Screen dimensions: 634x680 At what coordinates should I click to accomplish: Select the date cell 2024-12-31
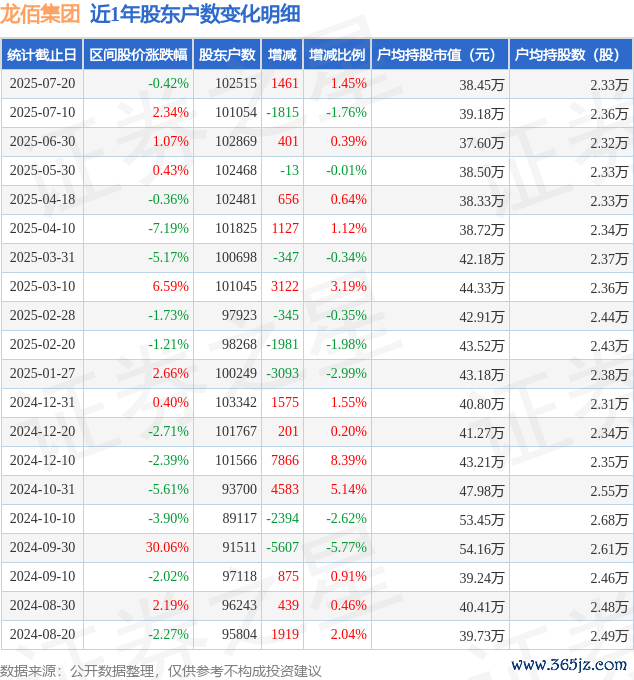[42, 402]
